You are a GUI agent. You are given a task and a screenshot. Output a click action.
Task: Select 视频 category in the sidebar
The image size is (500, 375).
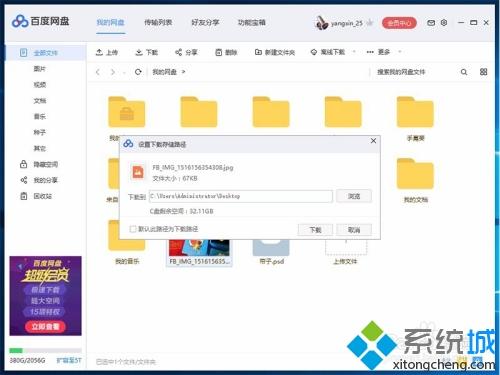pos(40,85)
